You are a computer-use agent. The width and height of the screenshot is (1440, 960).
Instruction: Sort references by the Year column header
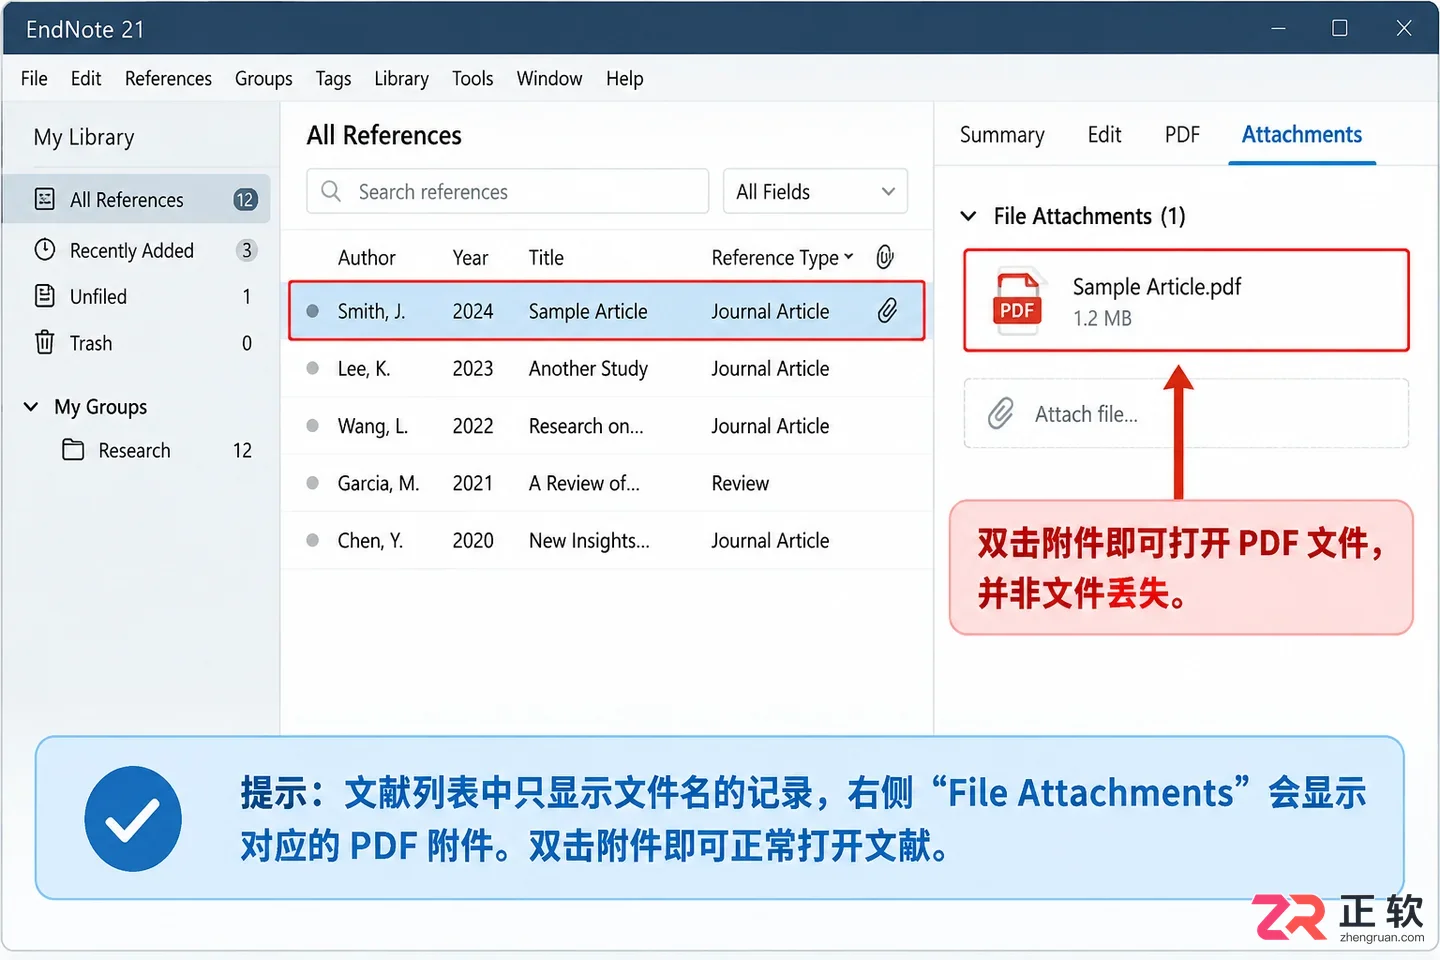point(470,258)
